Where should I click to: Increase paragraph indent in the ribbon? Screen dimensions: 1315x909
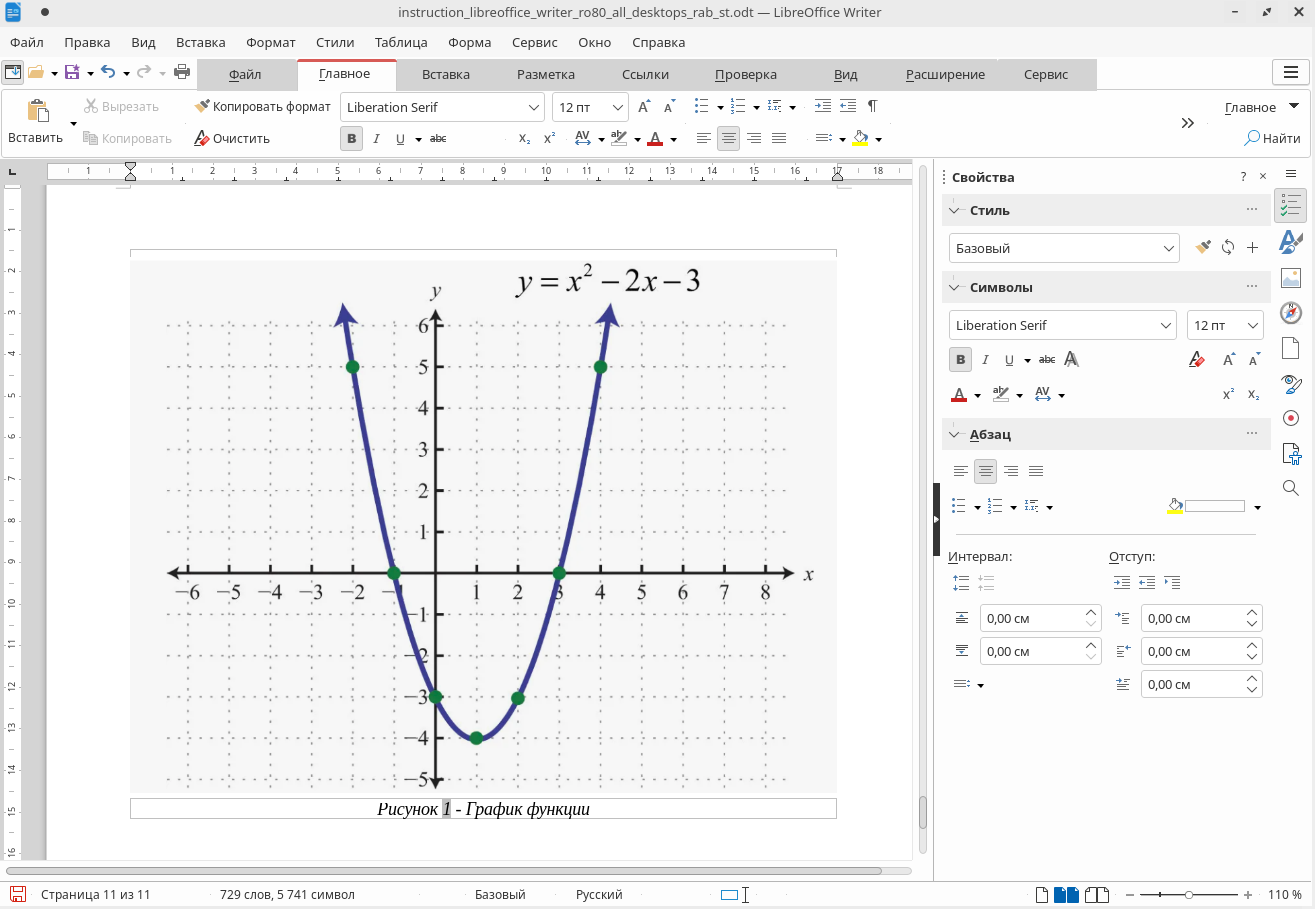(822, 107)
